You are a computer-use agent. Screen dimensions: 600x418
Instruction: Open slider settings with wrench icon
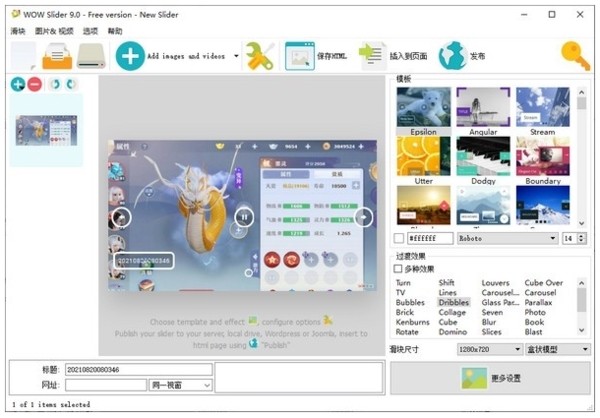[260, 55]
